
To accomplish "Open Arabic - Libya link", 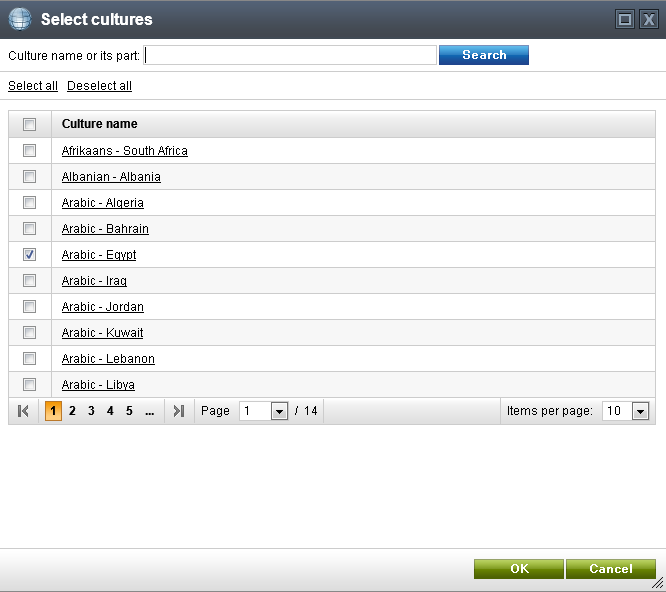I will pyautogui.click(x=98, y=385).
